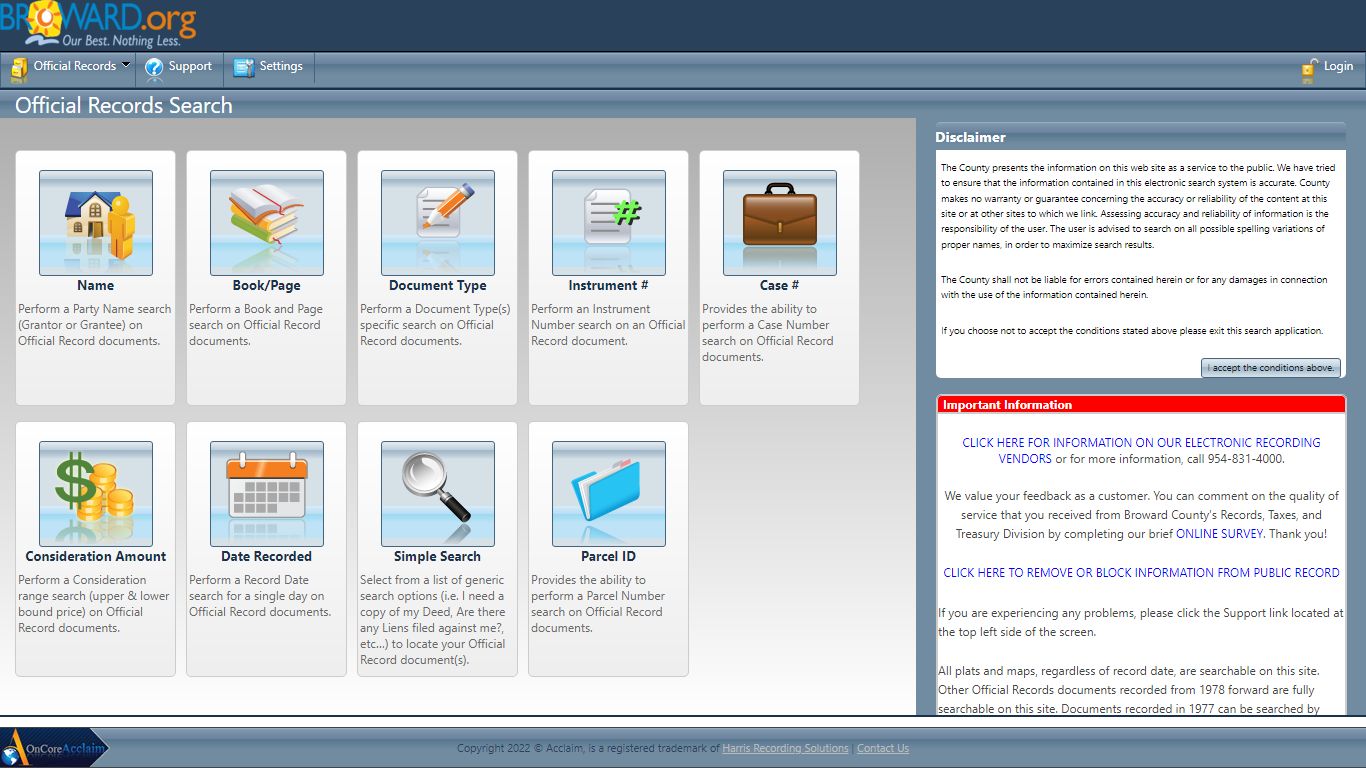
Task: Open the Name search house icon
Action: click(x=96, y=223)
